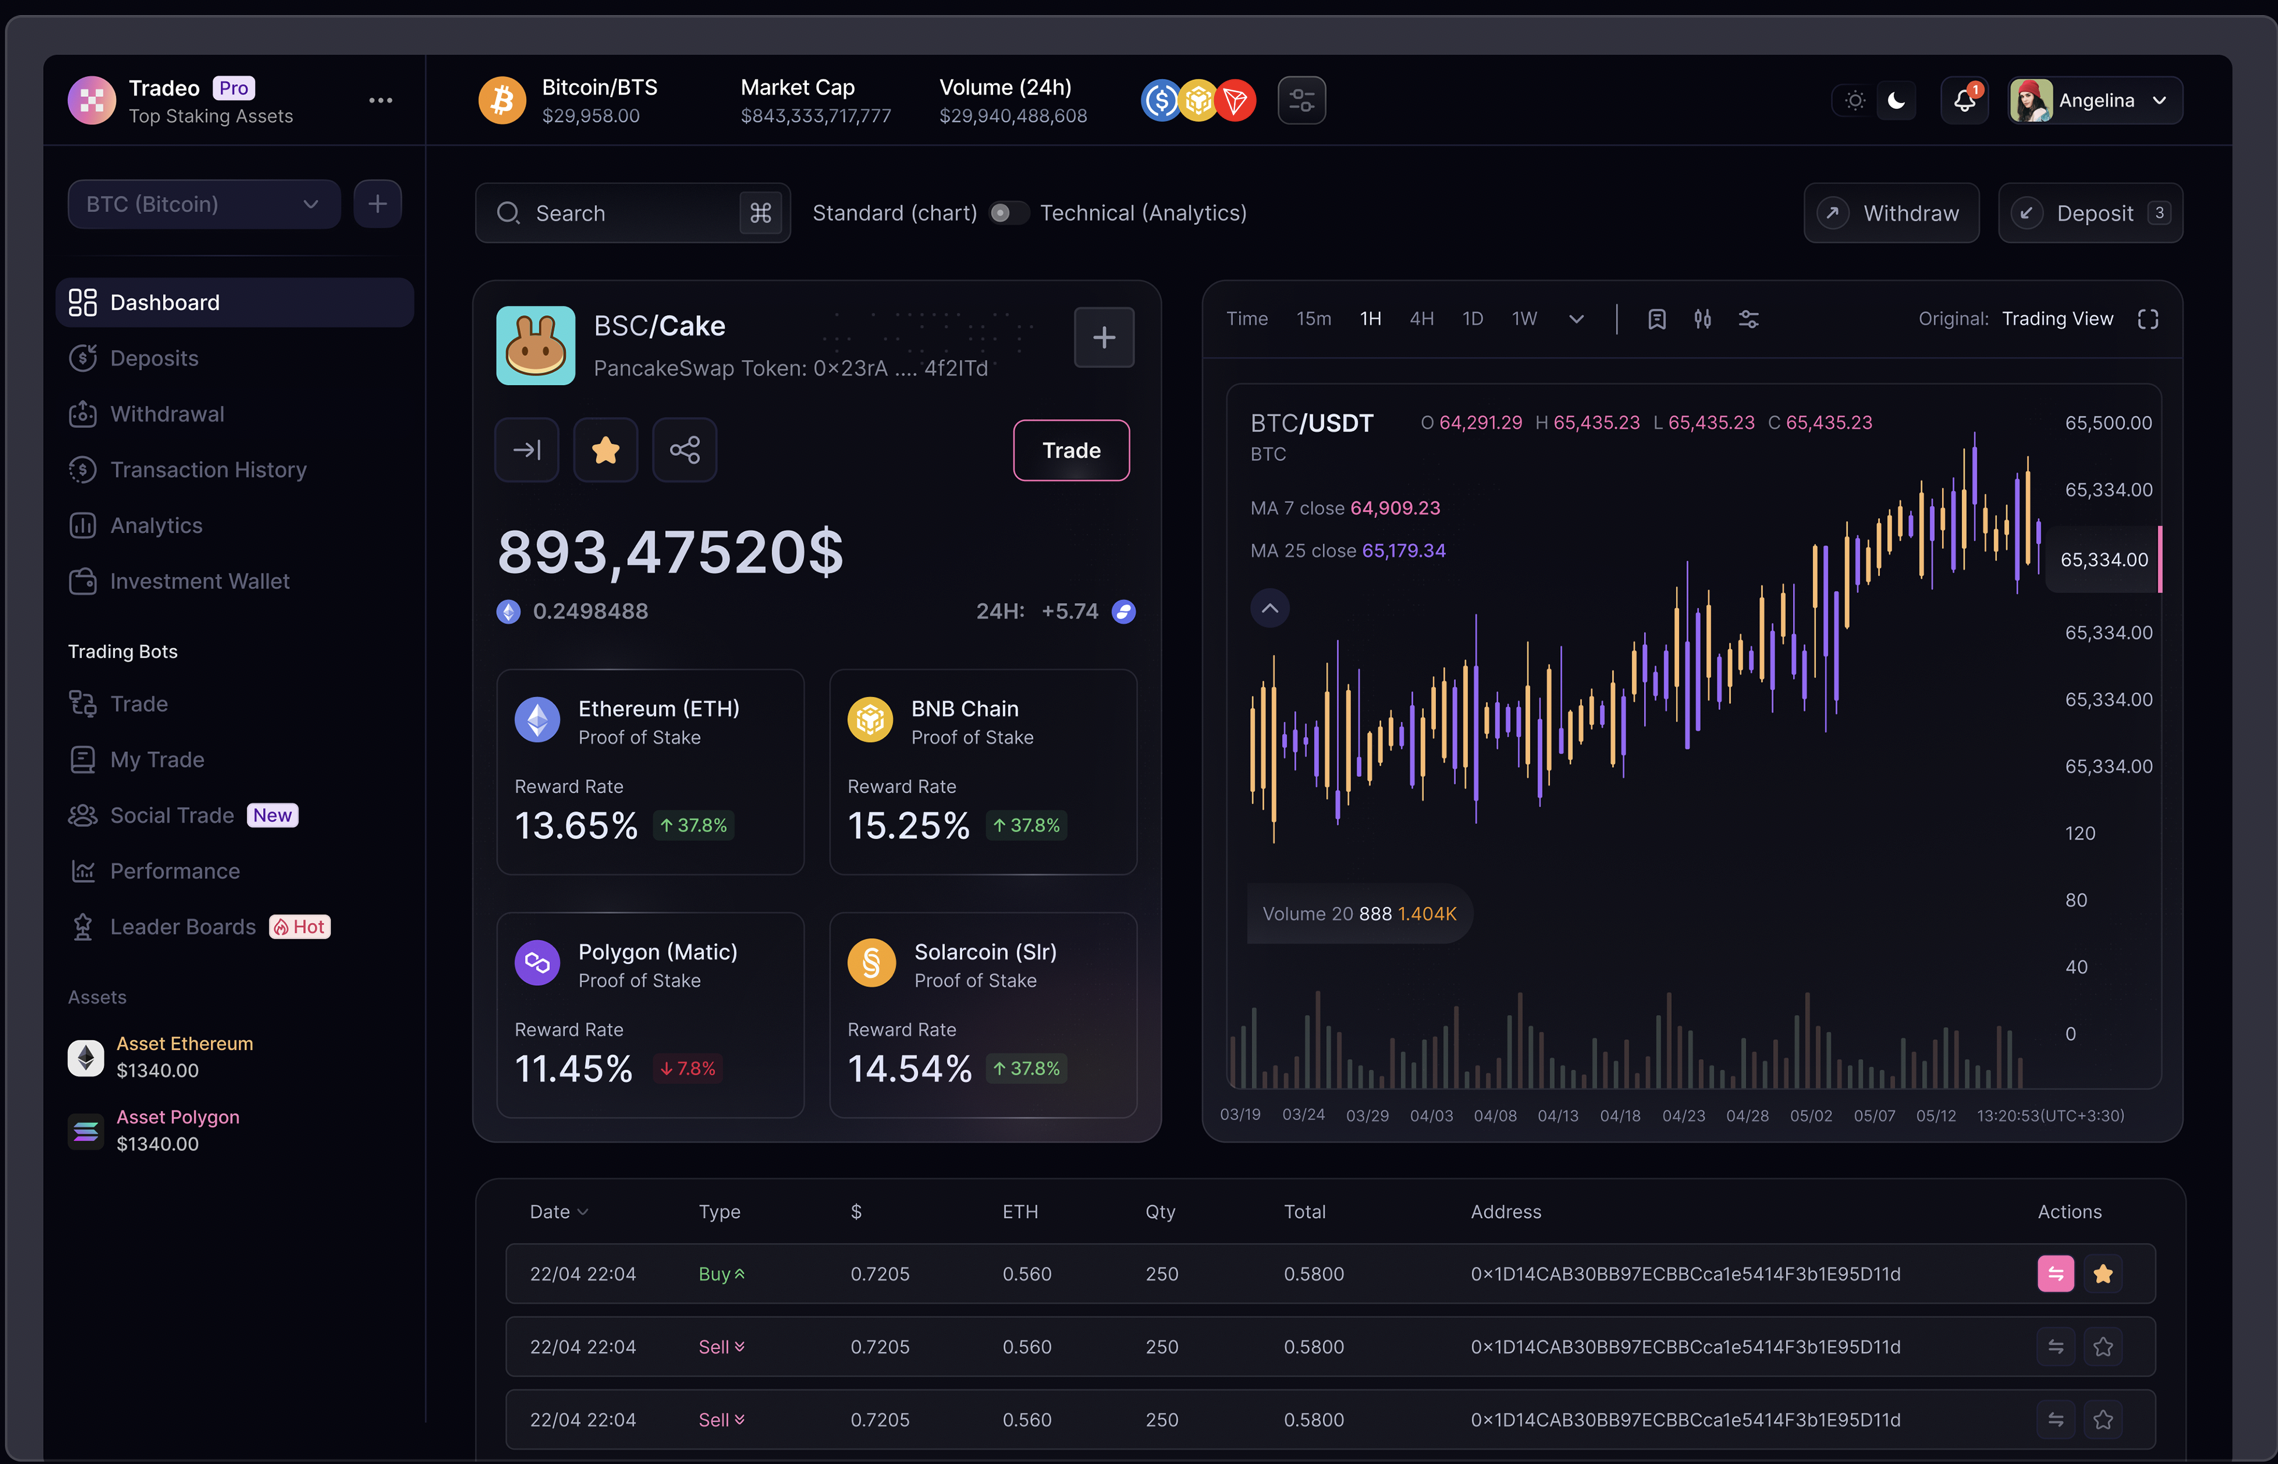The height and width of the screenshot is (1464, 2278).
Task: Open Transaction History in sidebar
Action: [208, 470]
